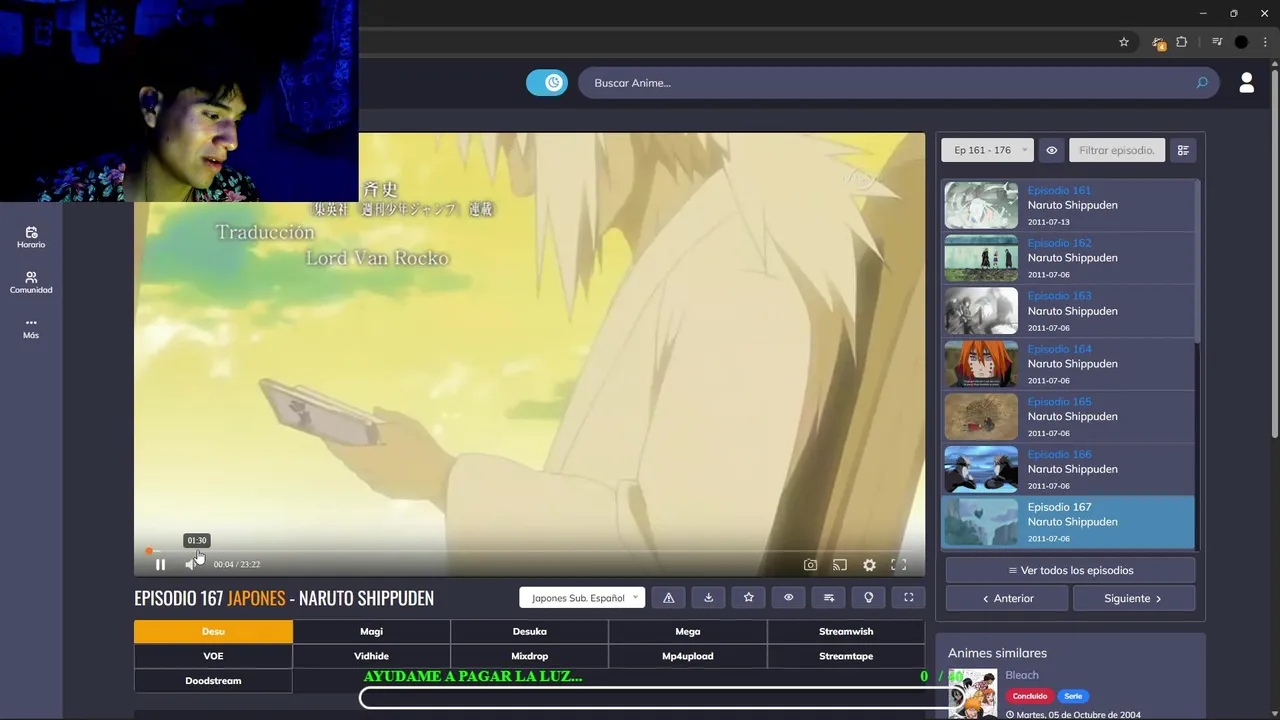Screen dimensions: 1280x720
Task: Click the Serie type badge
Action: tap(1073, 696)
